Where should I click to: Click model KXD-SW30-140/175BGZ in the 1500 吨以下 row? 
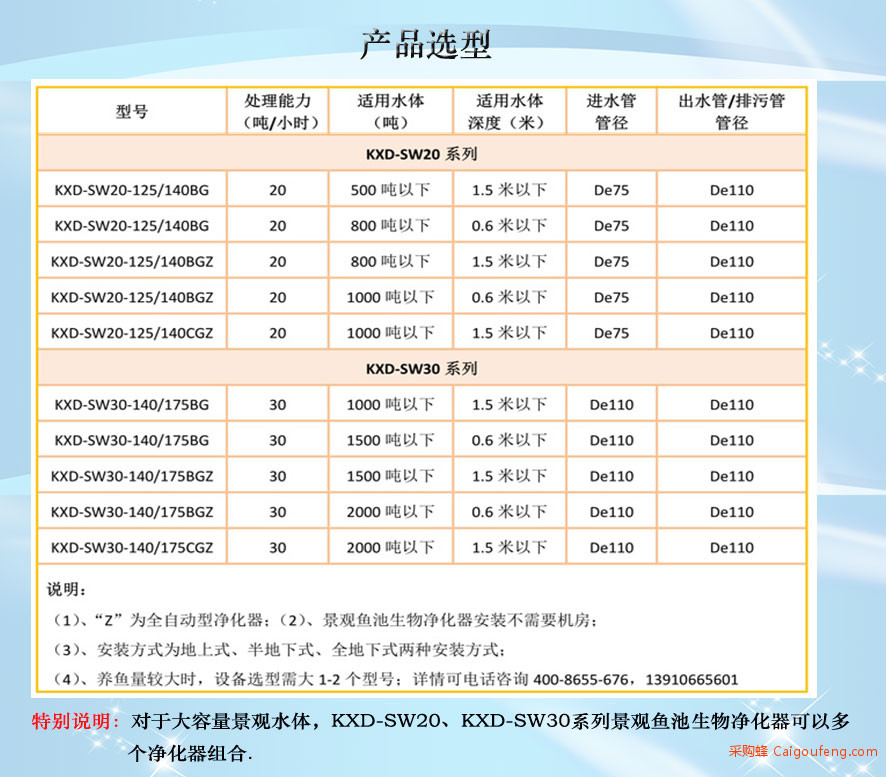pyautogui.click(x=132, y=476)
